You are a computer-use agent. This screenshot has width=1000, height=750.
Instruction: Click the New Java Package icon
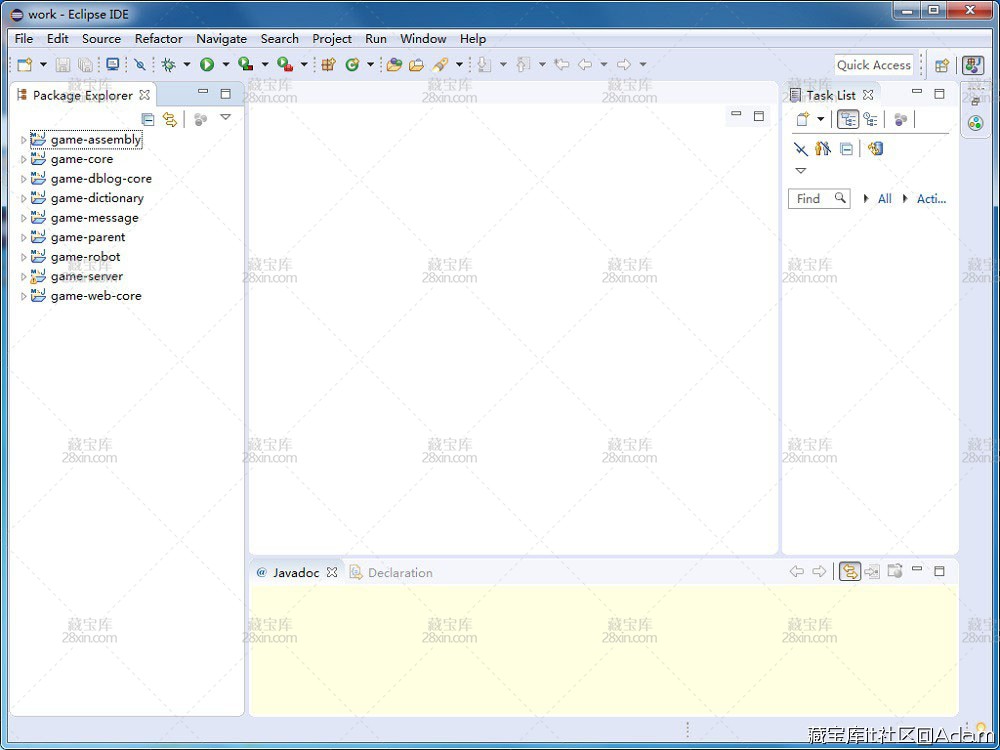[x=328, y=64]
